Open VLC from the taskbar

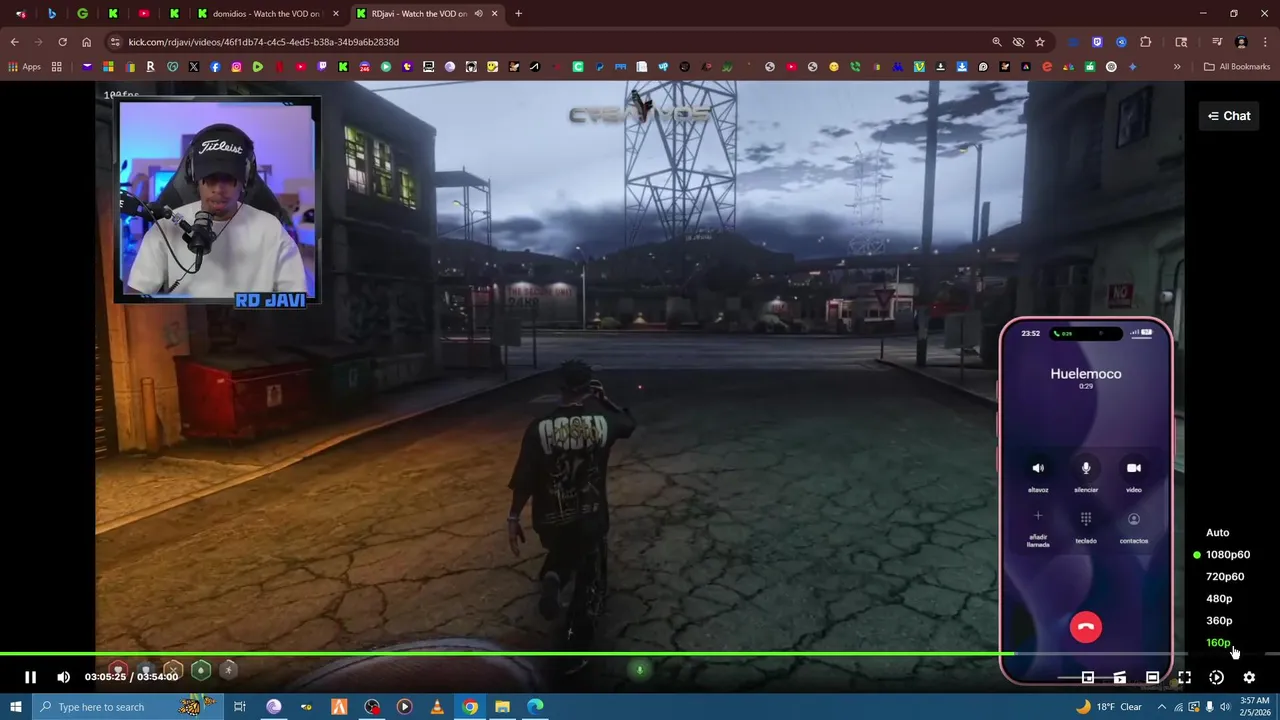437,707
